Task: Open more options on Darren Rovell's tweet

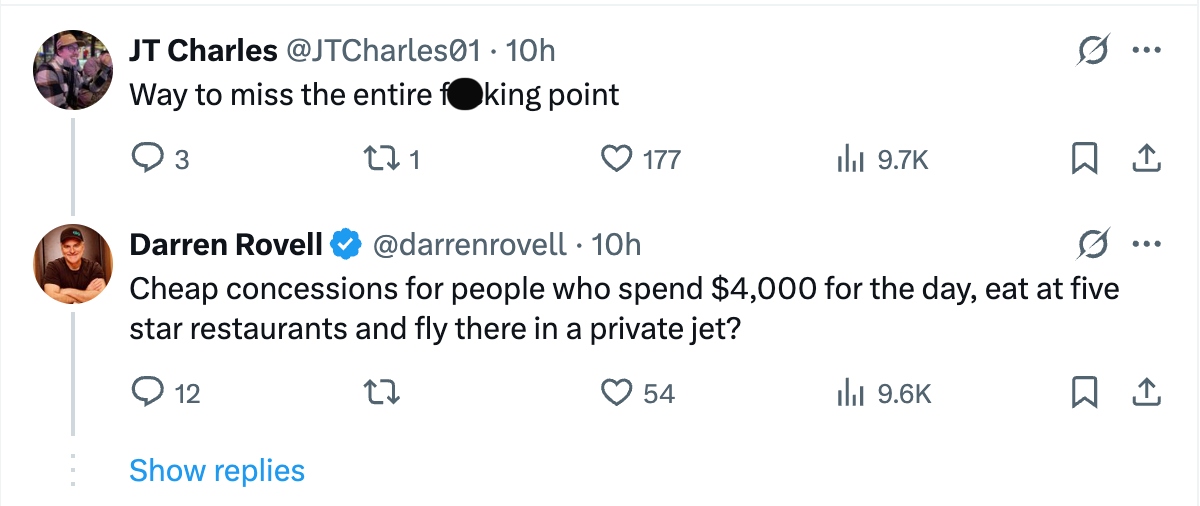Action: (1145, 245)
